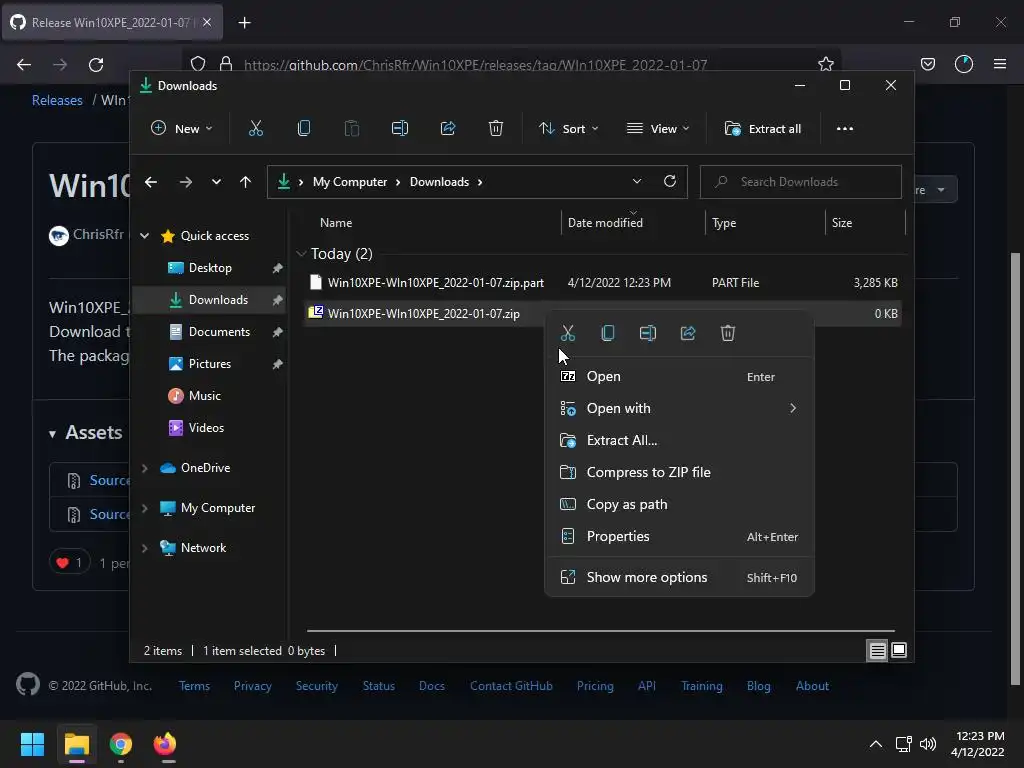1024x768 pixels.
Task: Click Explorer's forward navigation arrow
Action: point(185,182)
